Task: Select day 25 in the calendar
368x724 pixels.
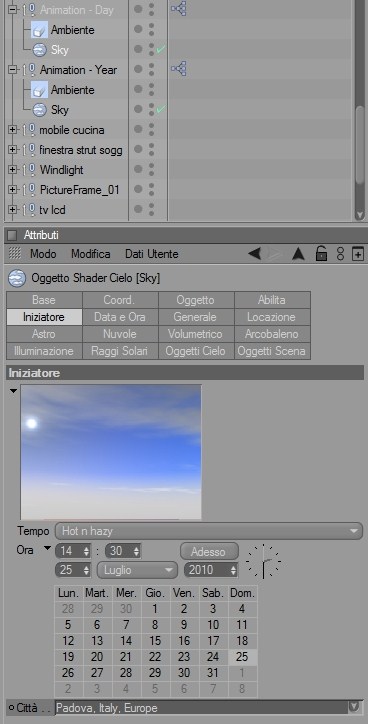Action: pos(242,657)
